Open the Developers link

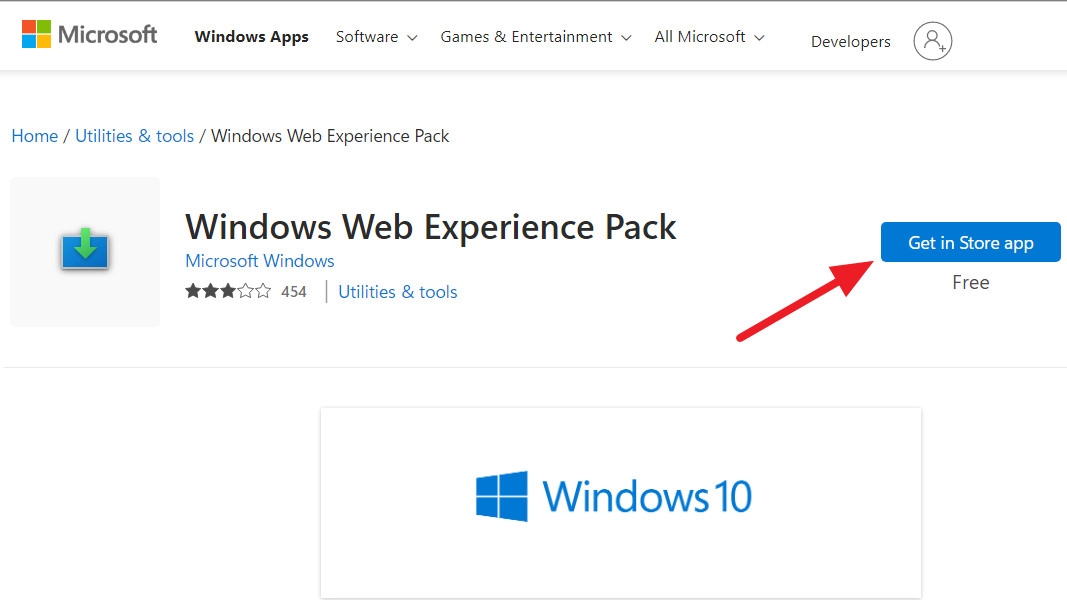[x=851, y=41]
